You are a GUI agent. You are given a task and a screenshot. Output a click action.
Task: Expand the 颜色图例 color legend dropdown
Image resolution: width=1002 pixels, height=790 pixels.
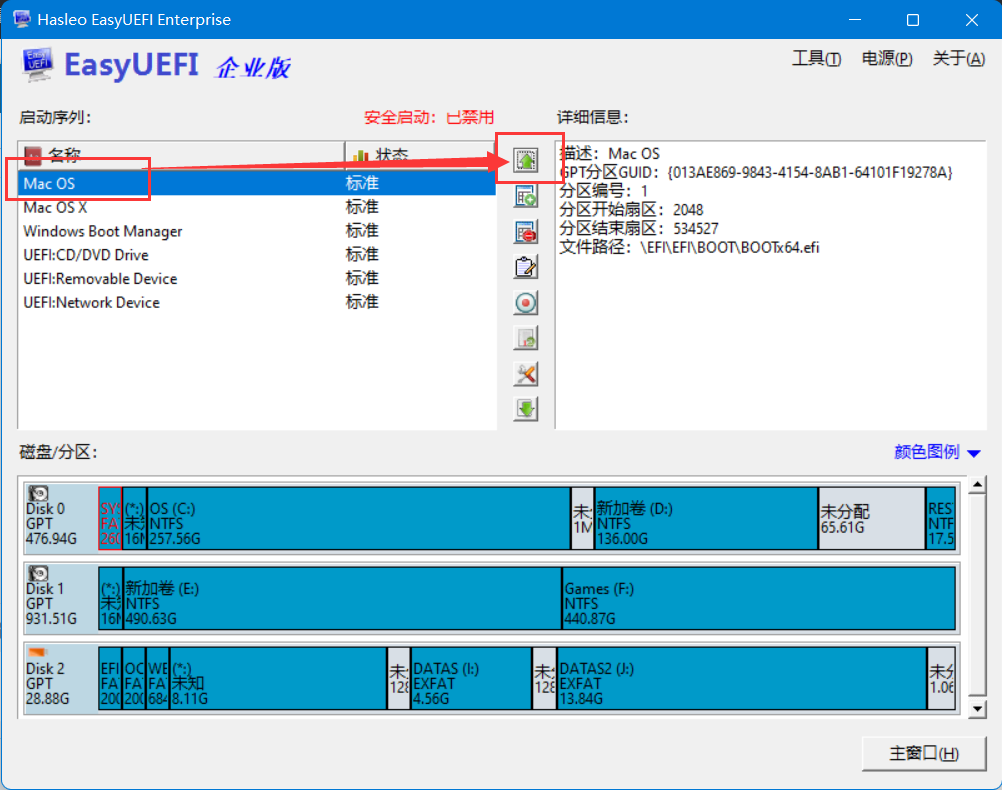934,452
